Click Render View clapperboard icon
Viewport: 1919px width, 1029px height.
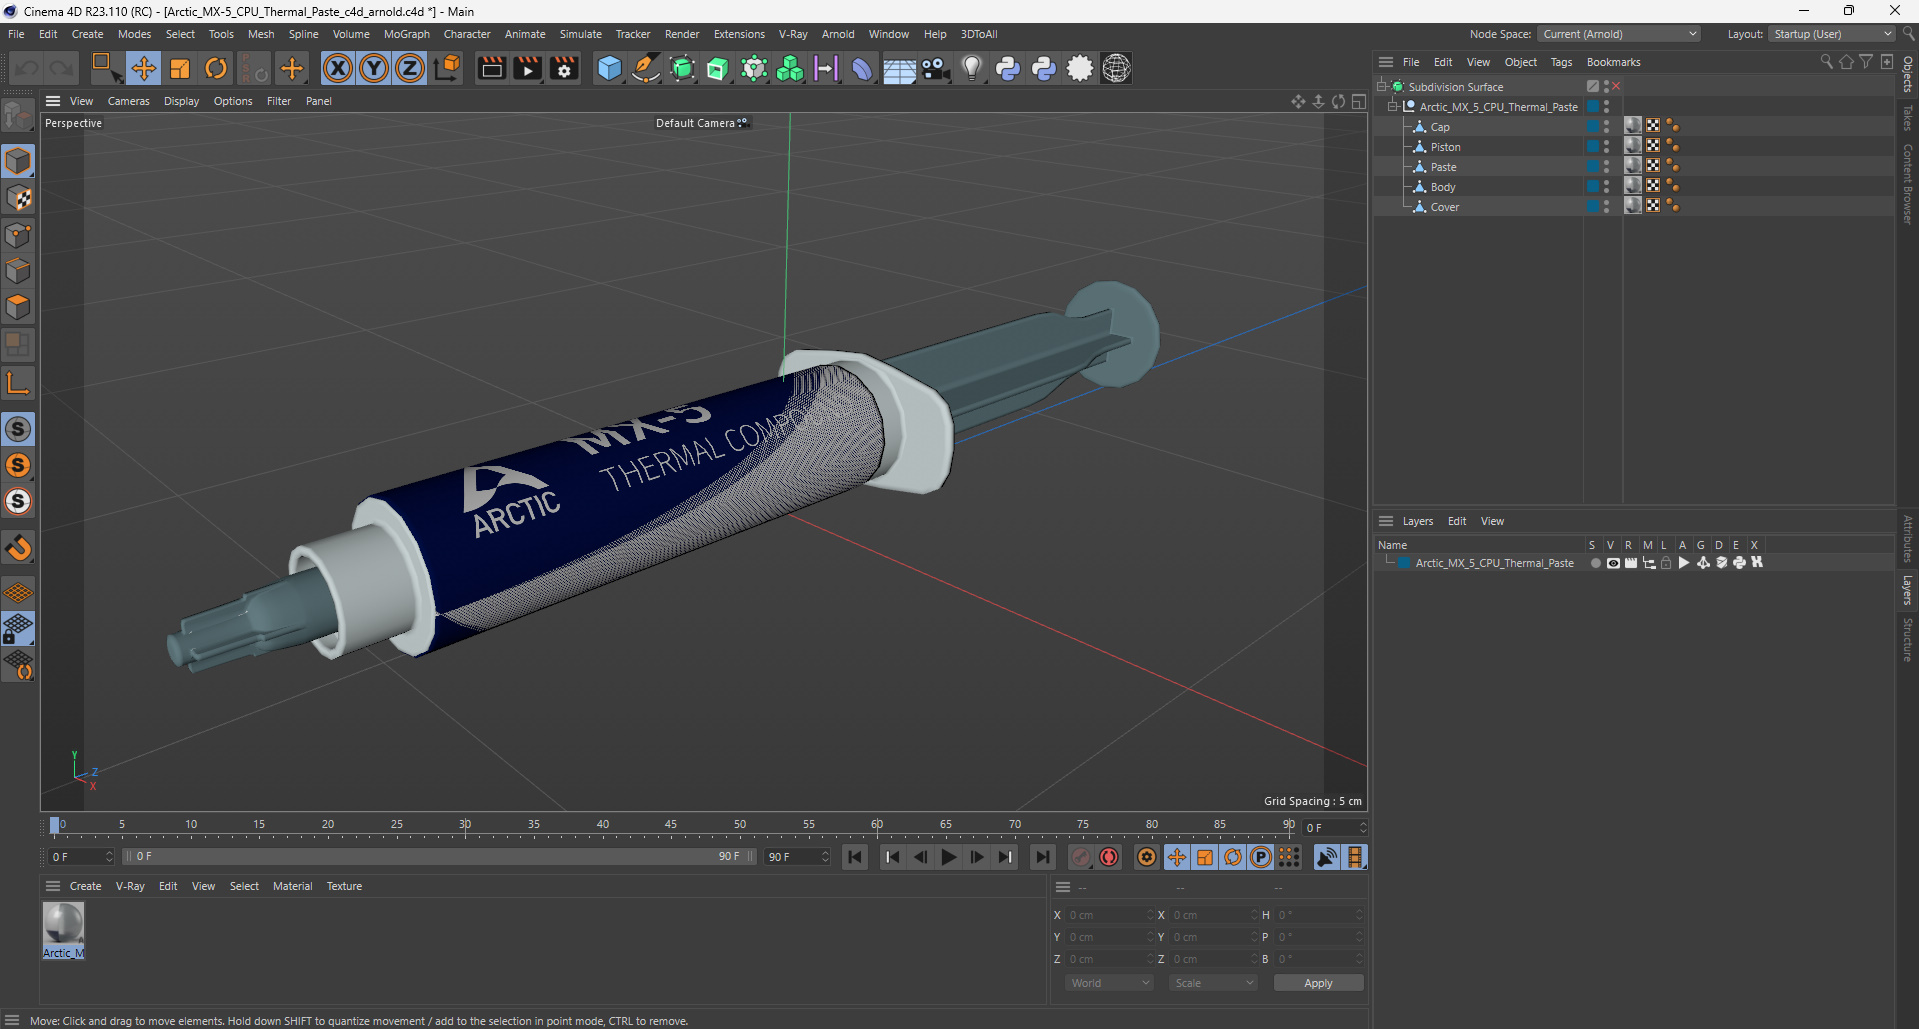coord(491,68)
